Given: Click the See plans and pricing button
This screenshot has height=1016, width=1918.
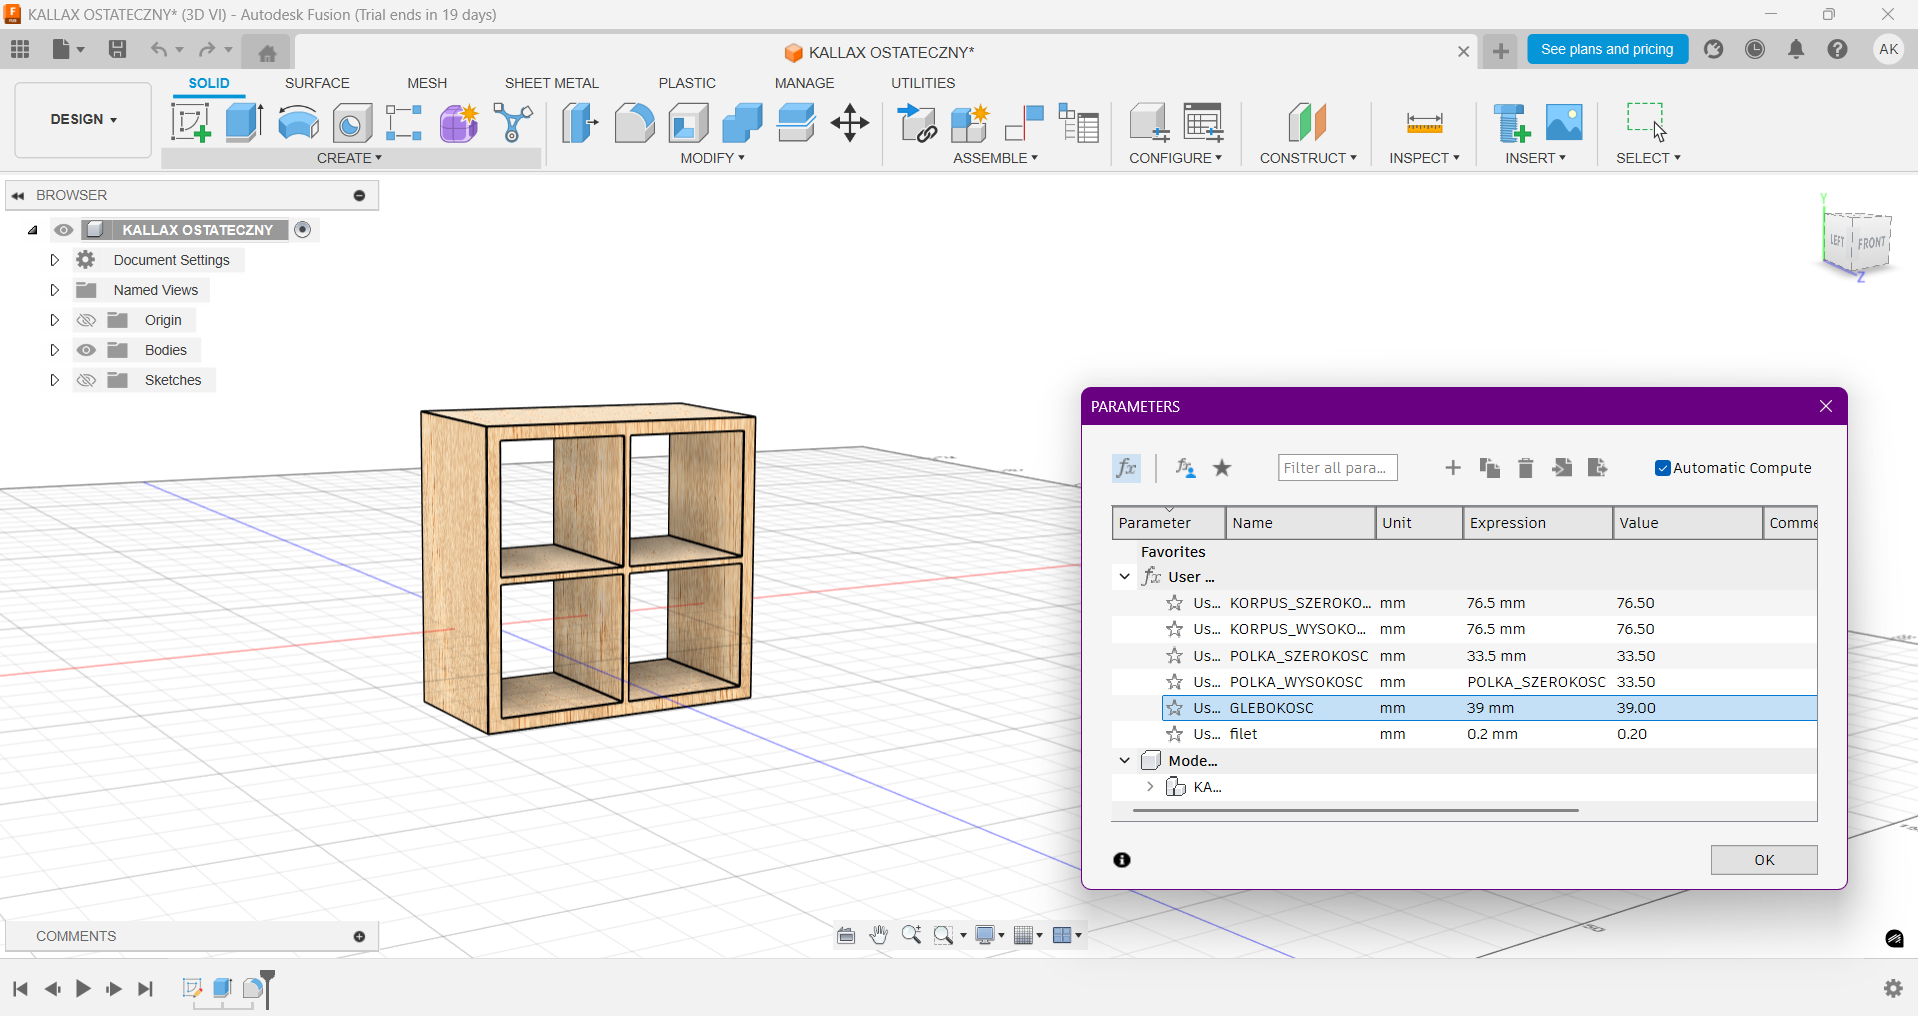Looking at the screenshot, I should point(1606,49).
